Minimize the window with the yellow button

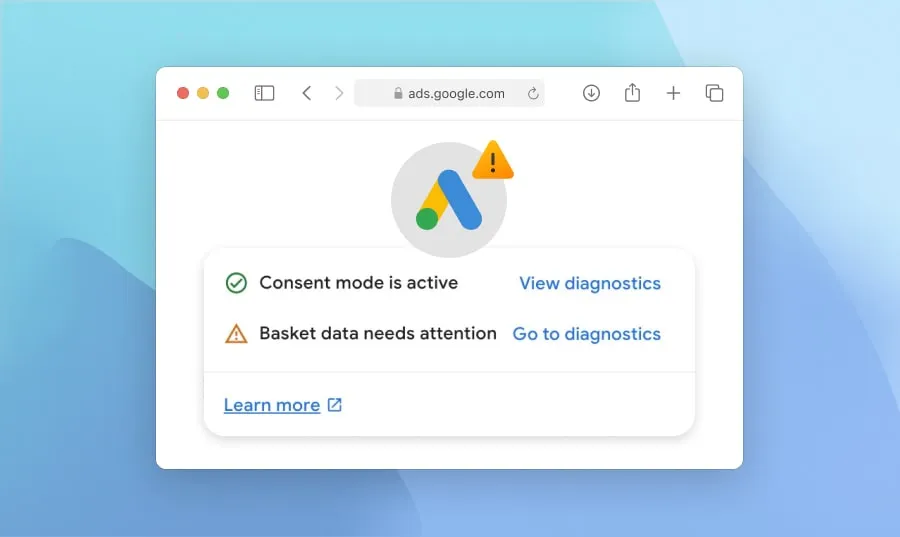tap(203, 93)
